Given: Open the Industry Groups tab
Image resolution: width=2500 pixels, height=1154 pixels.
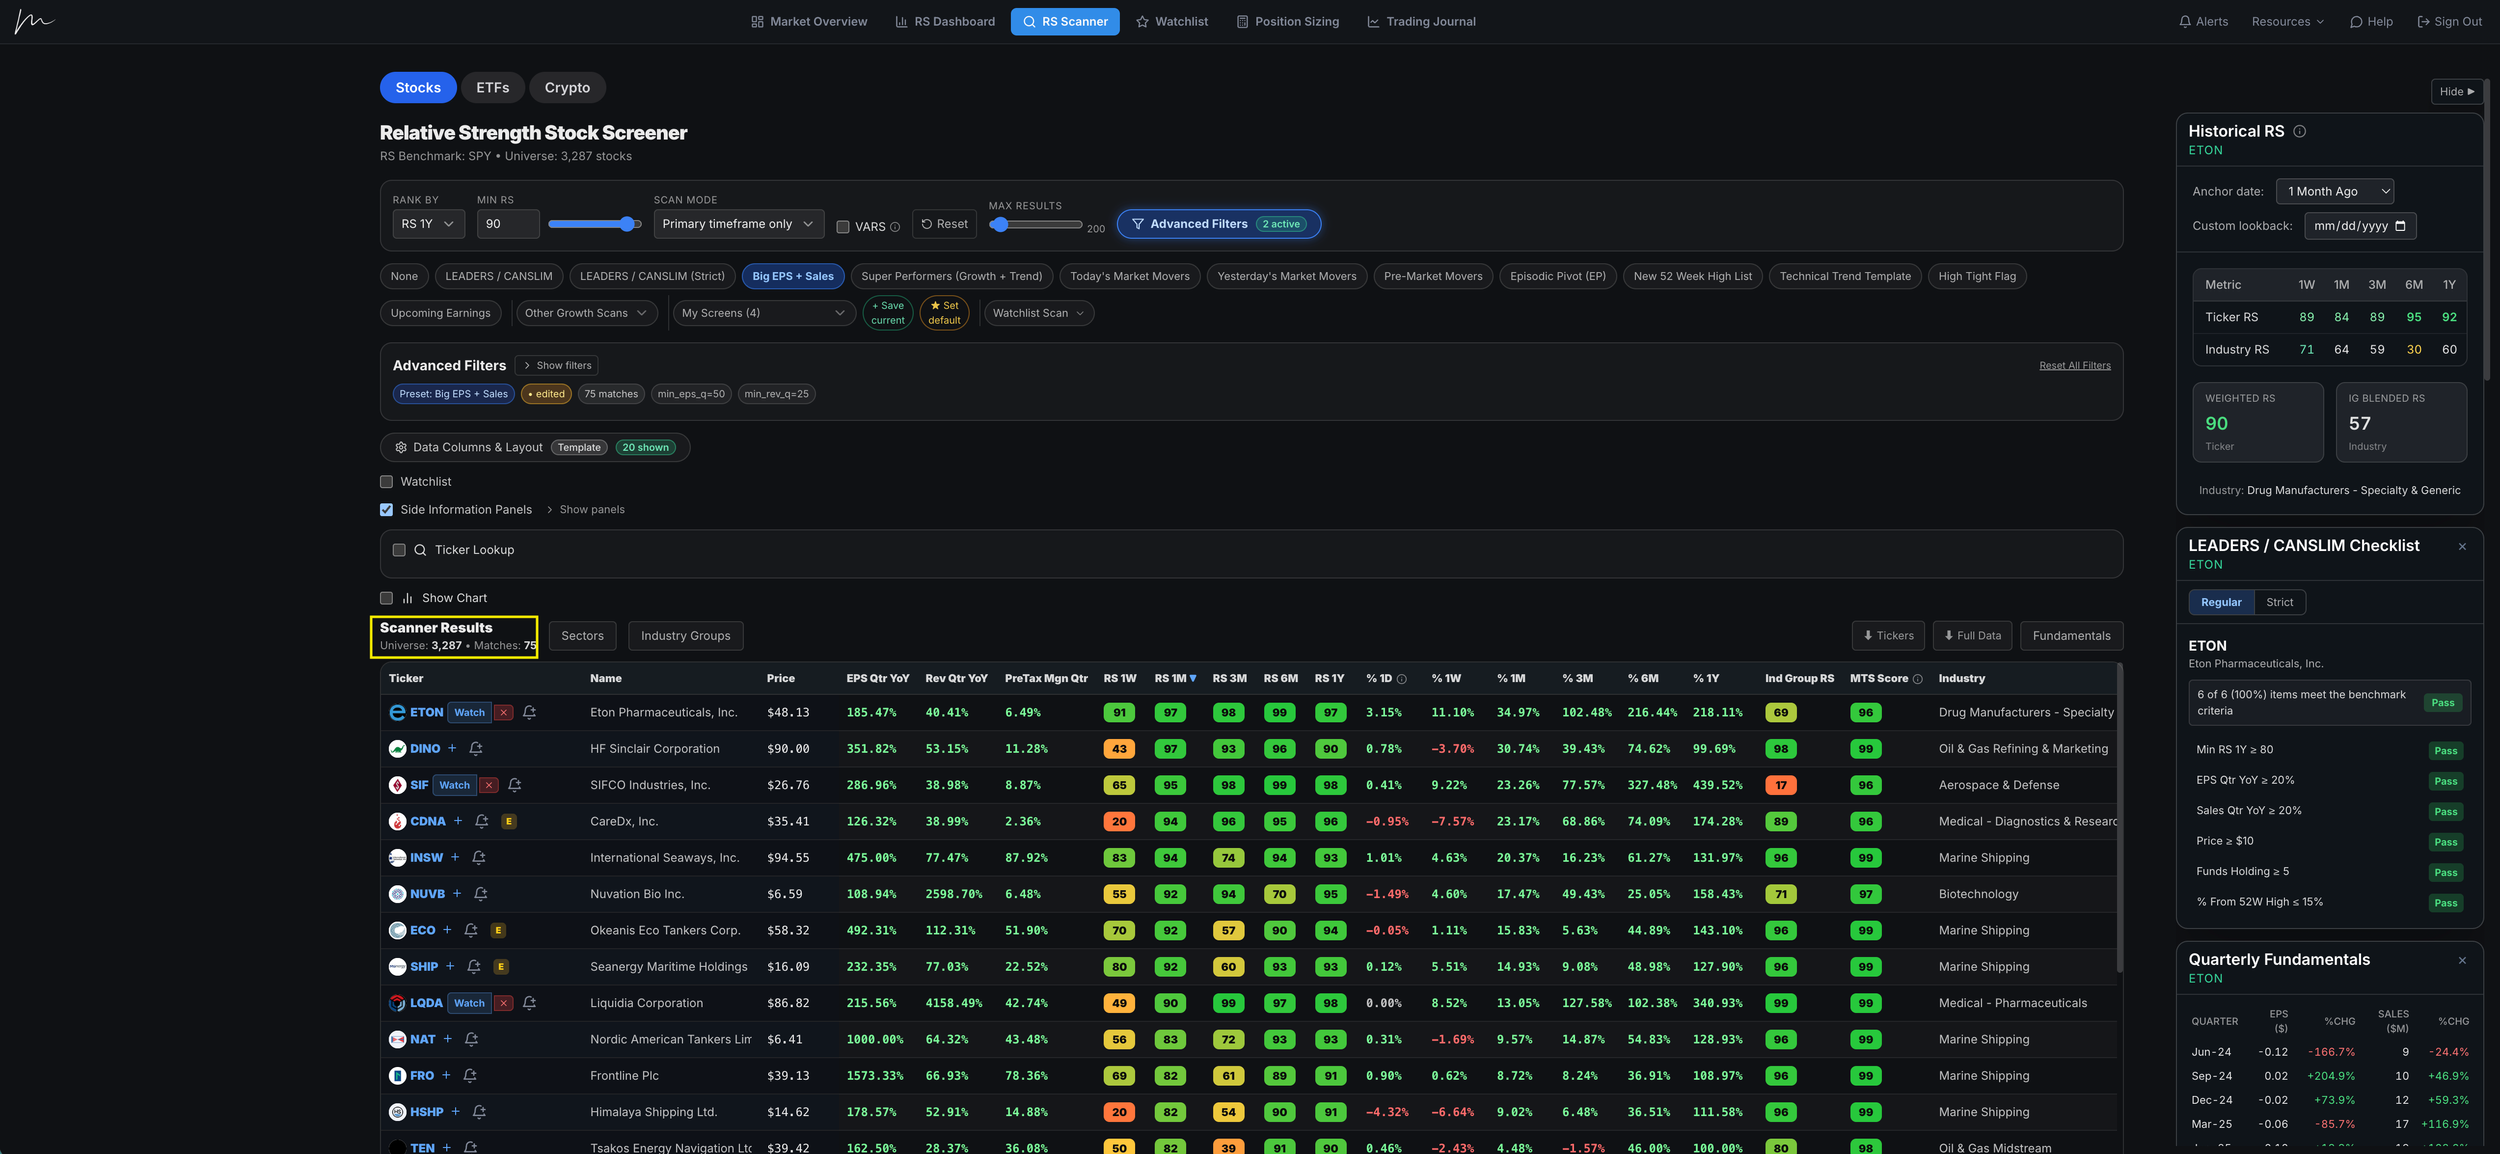Looking at the screenshot, I should [685, 636].
